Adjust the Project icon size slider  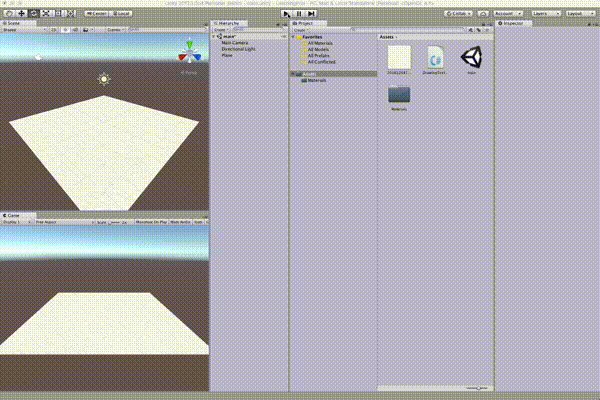click(477, 388)
